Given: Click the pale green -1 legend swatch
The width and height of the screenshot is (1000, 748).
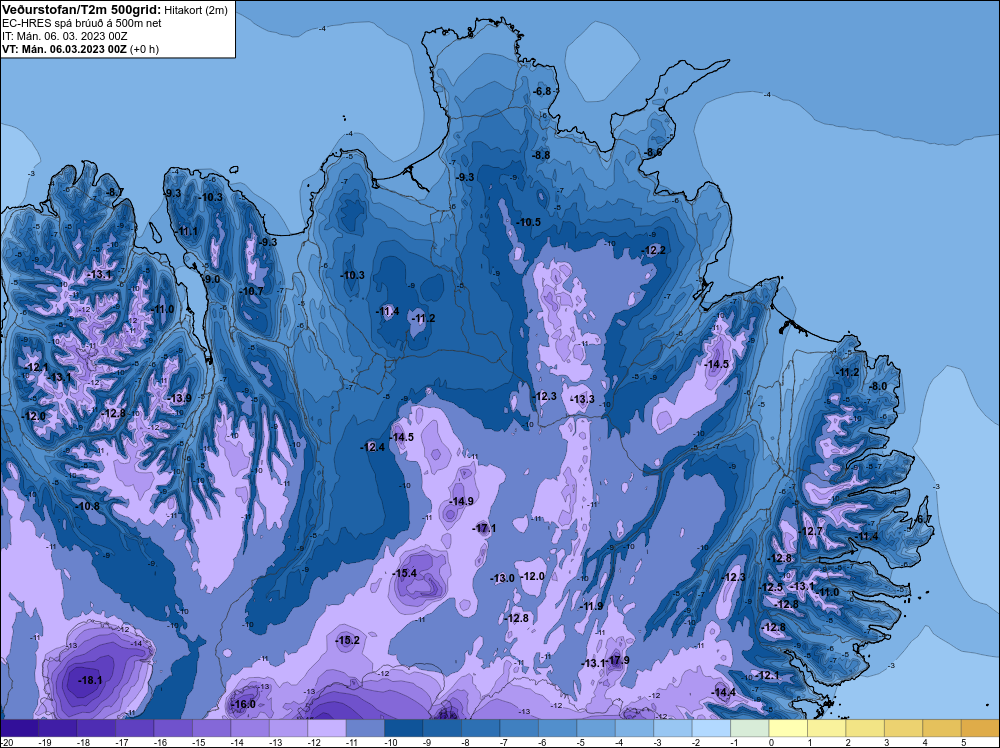Looking at the screenshot, I should coord(749,728).
